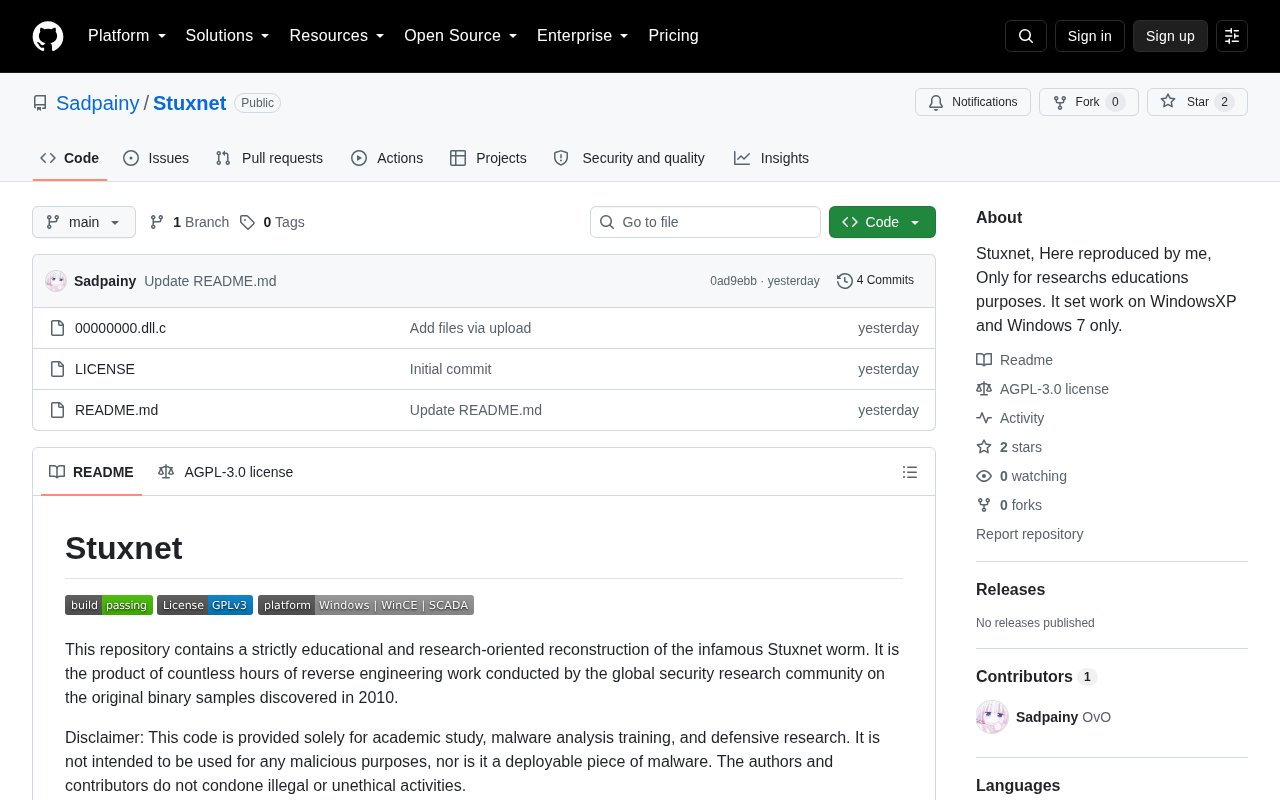Expand the Open Source menu

pos(461,36)
